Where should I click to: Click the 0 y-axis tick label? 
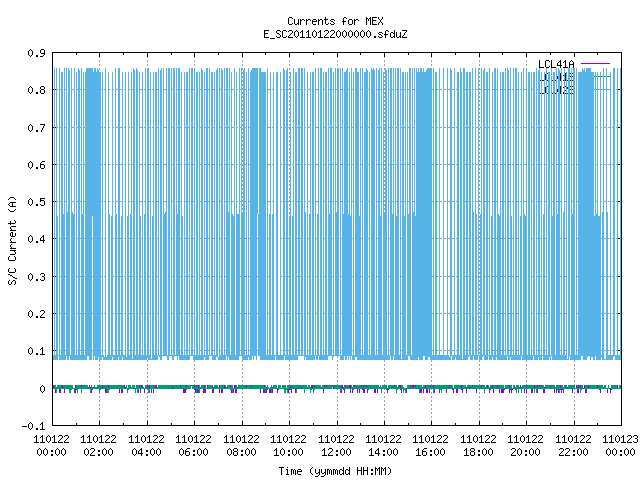point(42,389)
